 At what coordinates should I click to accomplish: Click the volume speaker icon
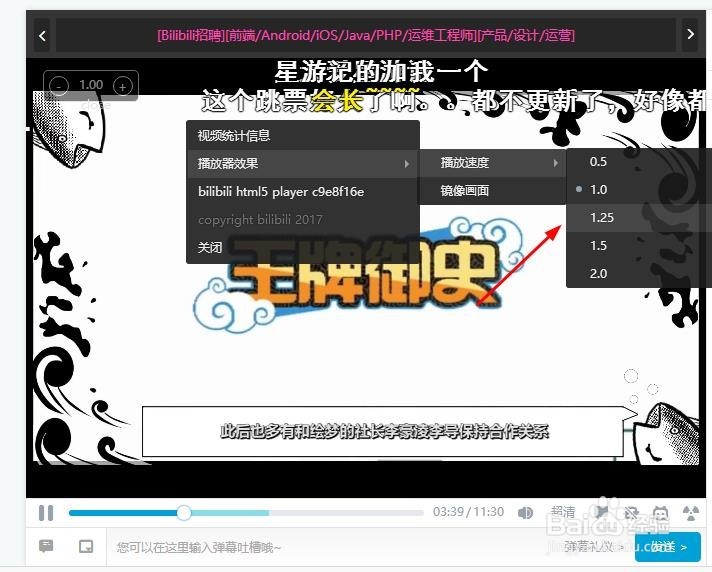(525, 513)
